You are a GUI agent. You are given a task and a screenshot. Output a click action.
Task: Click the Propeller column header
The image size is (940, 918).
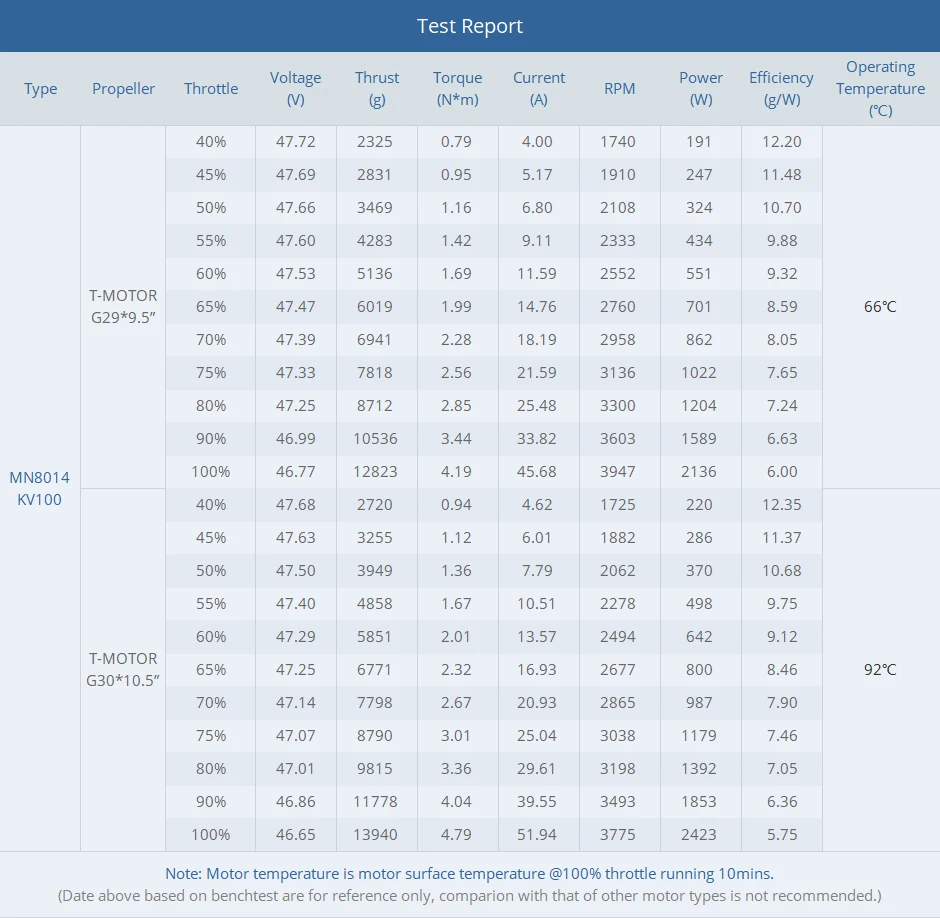(124, 89)
